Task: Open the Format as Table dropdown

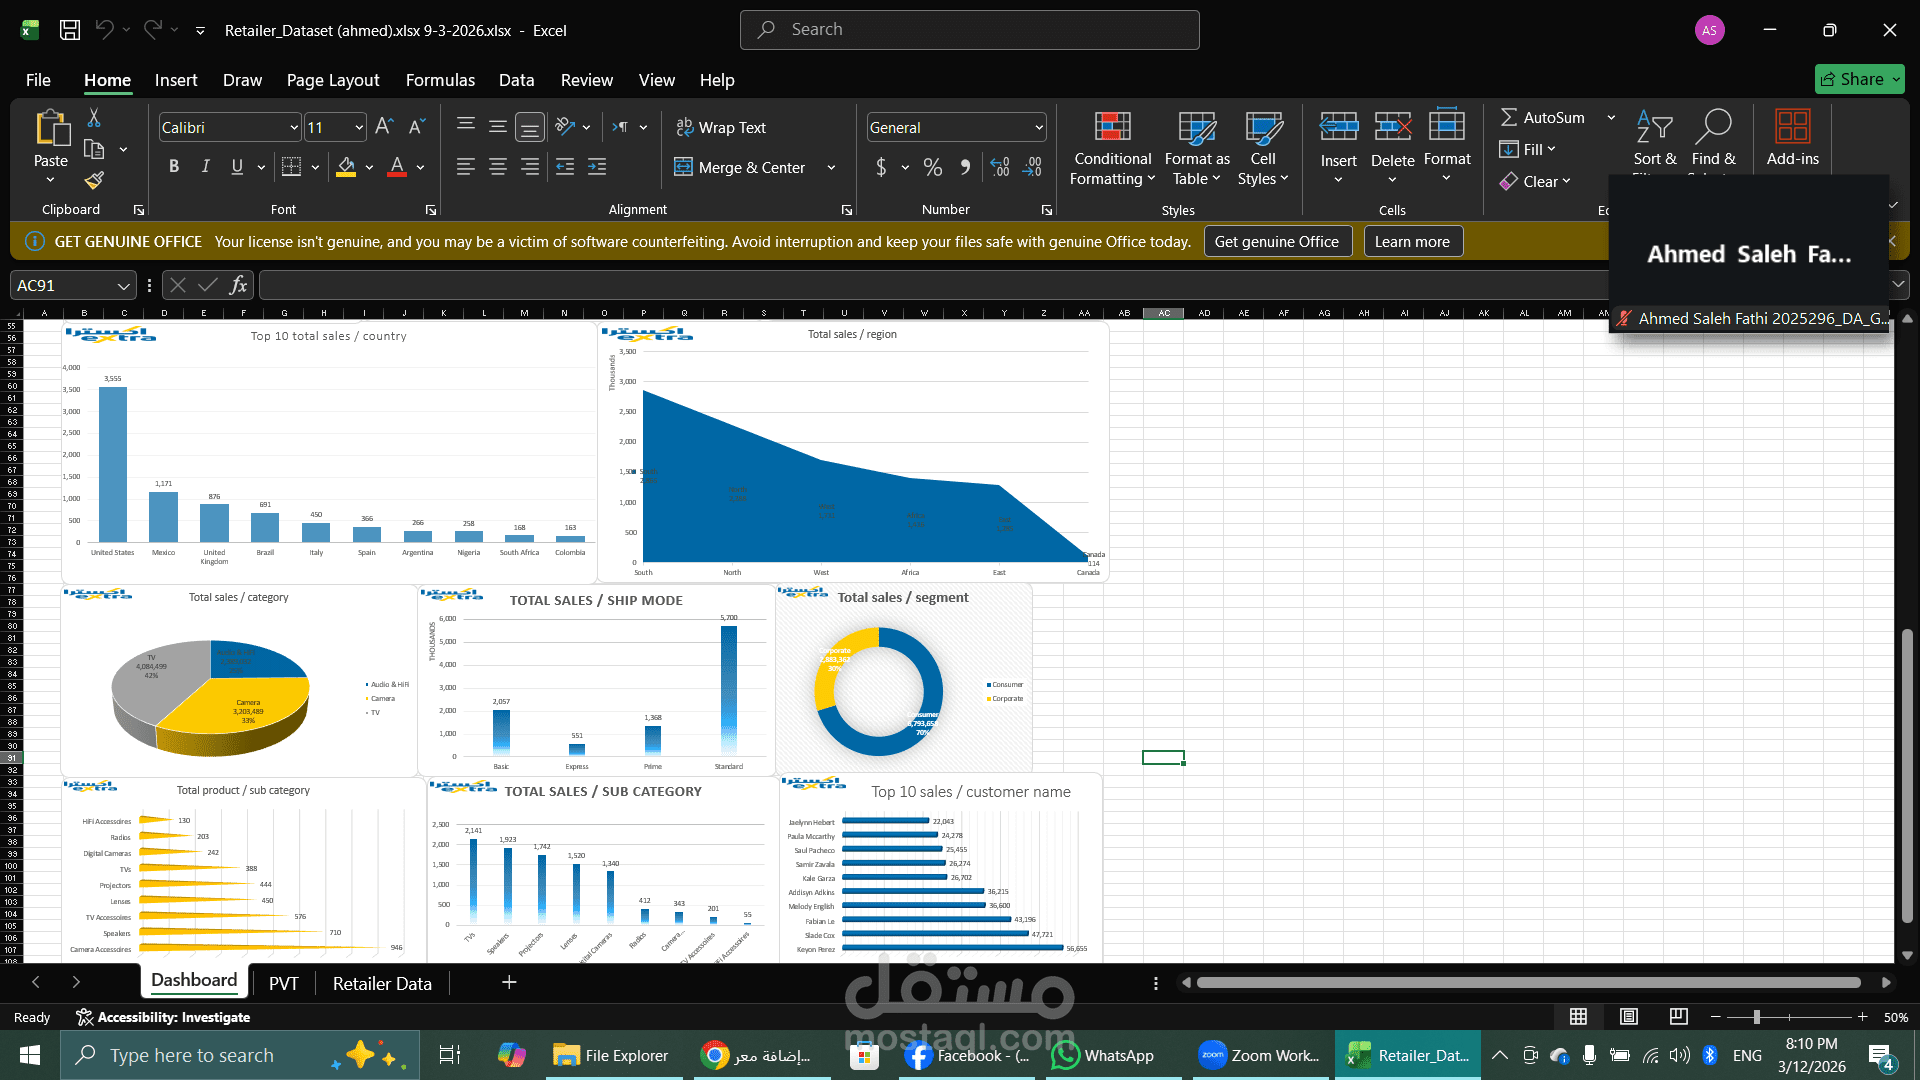Action: coord(1197,148)
